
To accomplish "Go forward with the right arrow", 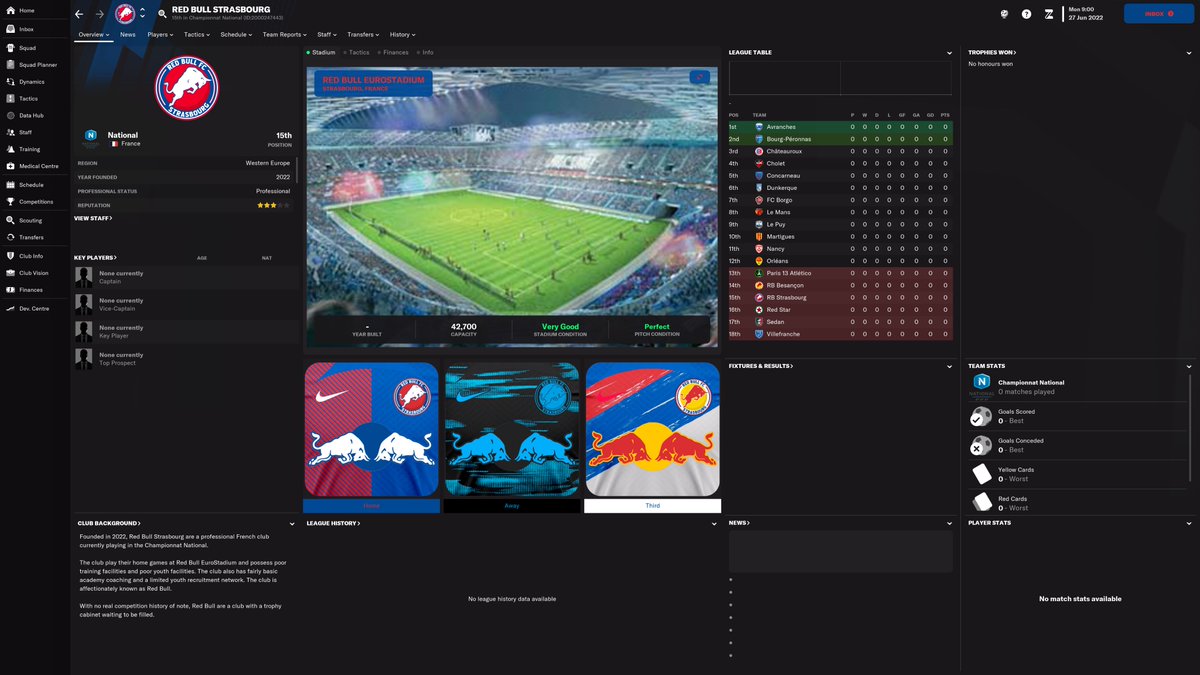I will tap(99, 14).
